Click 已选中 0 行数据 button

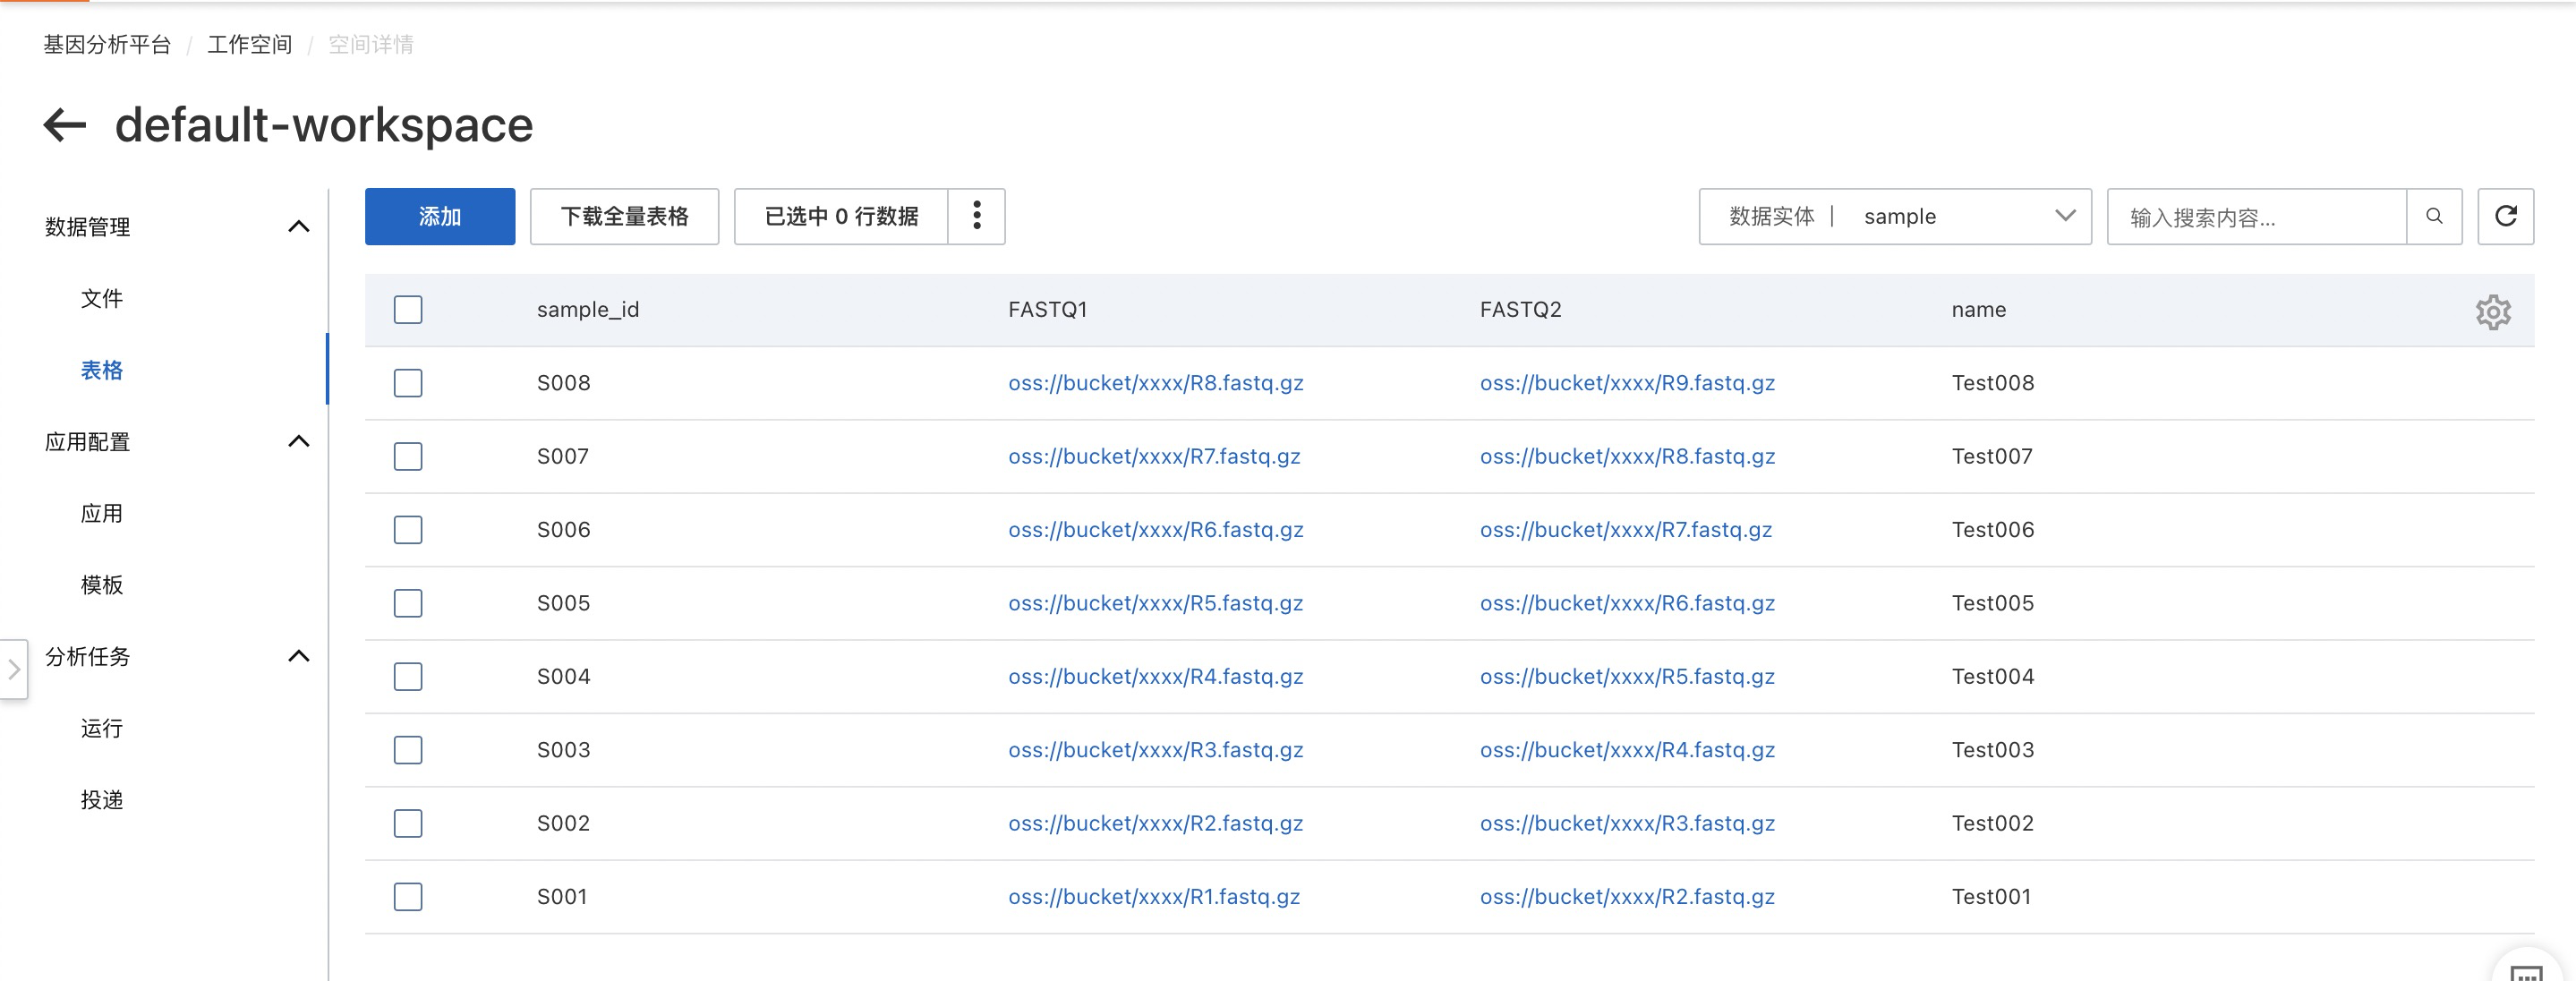pos(841,216)
